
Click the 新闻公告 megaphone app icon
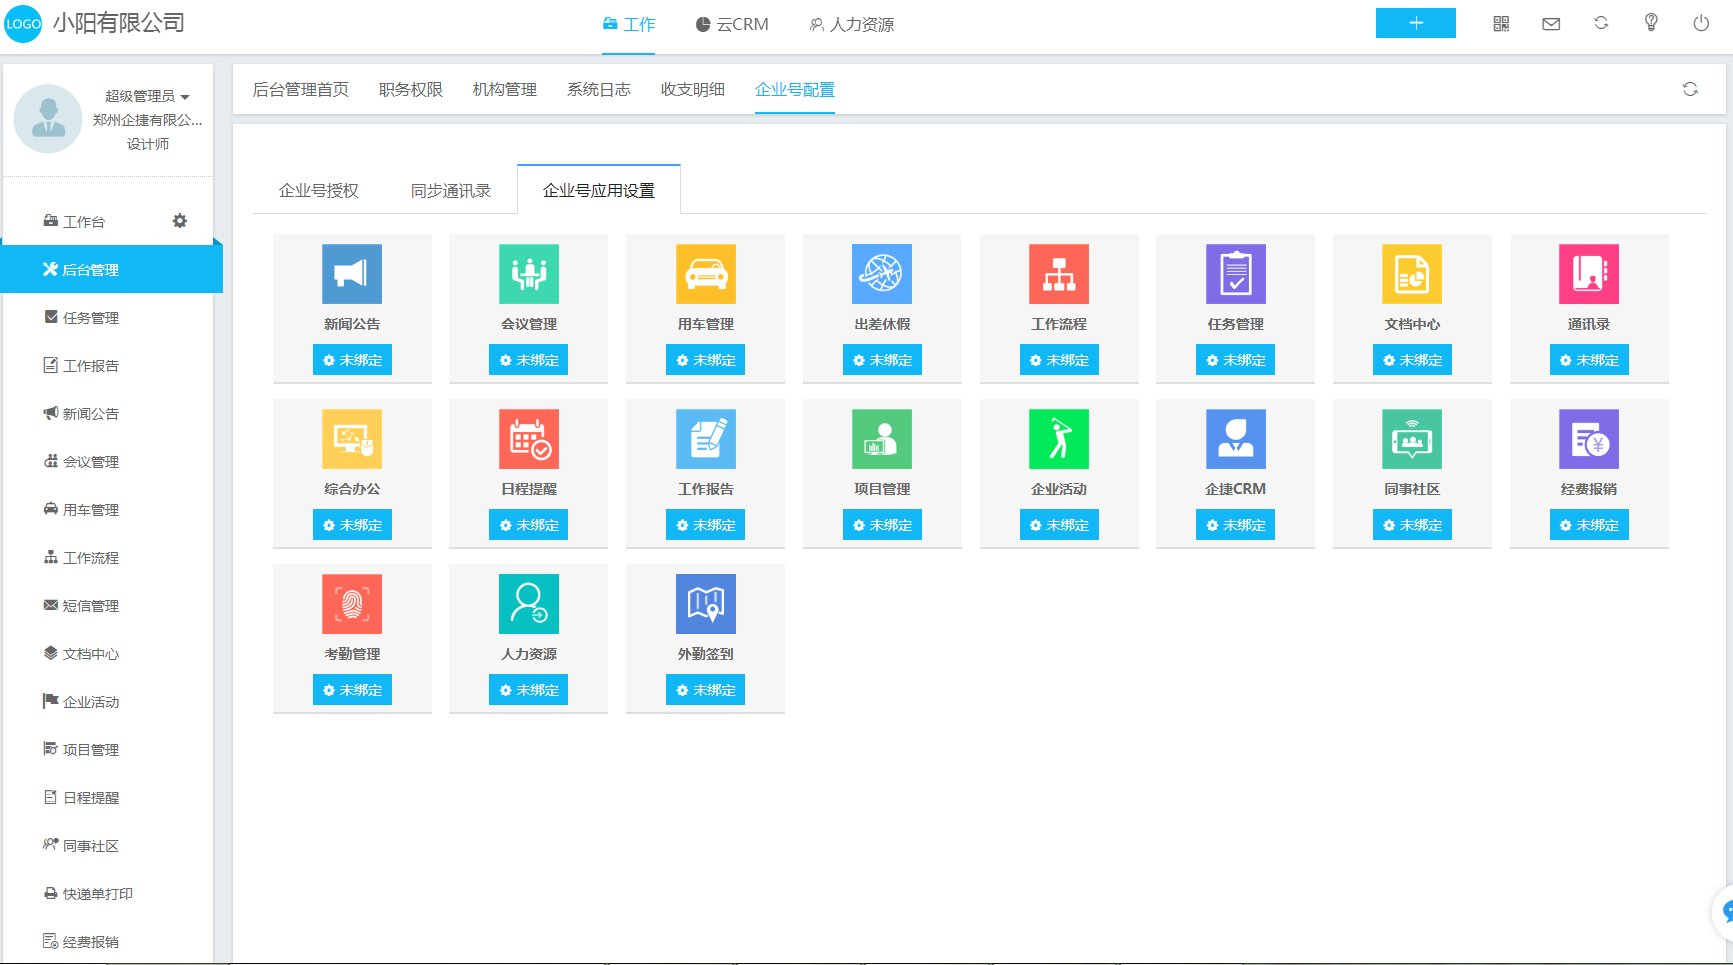[x=352, y=274]
